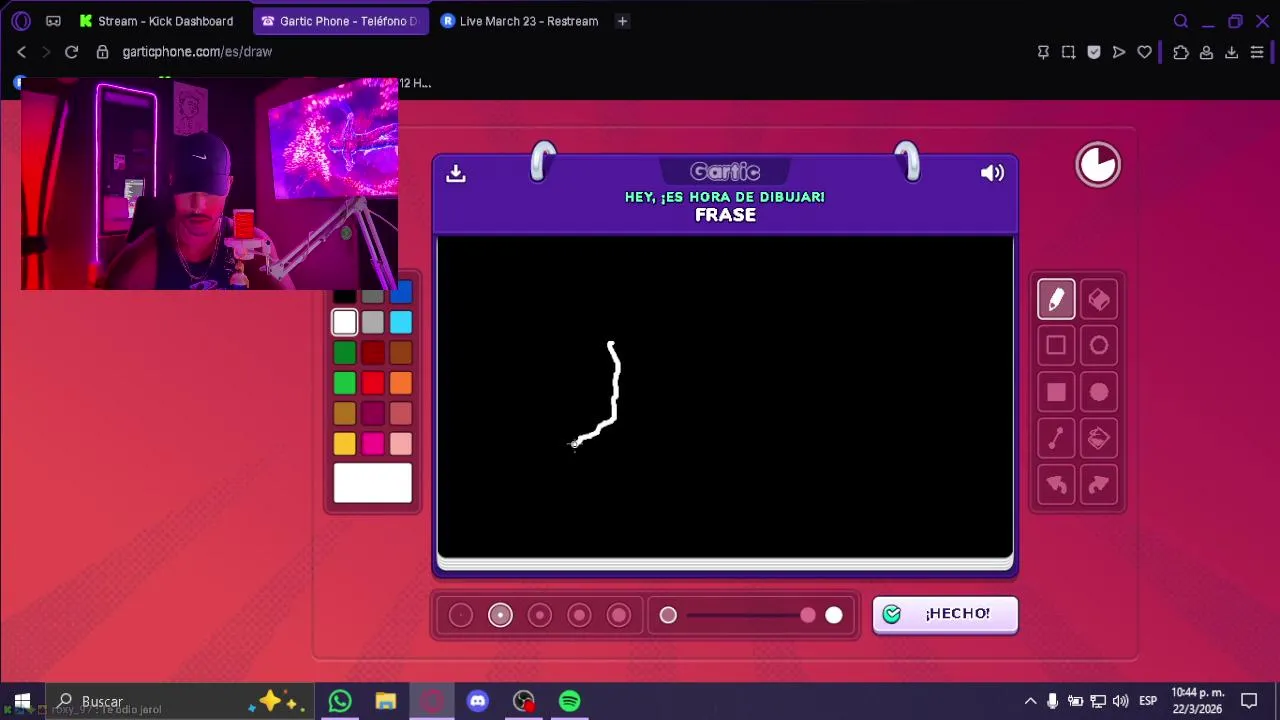This screenshot has height=720, width=1280.
Task: Click the round timer clock icon
Action: [1098, 165]
